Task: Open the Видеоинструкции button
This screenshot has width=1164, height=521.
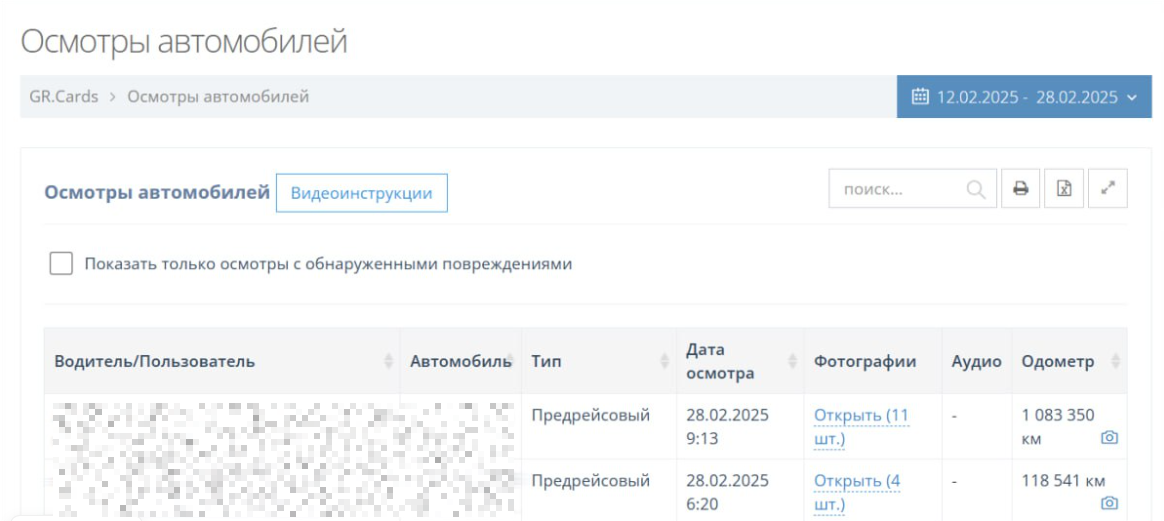Action: pos(362,193)
